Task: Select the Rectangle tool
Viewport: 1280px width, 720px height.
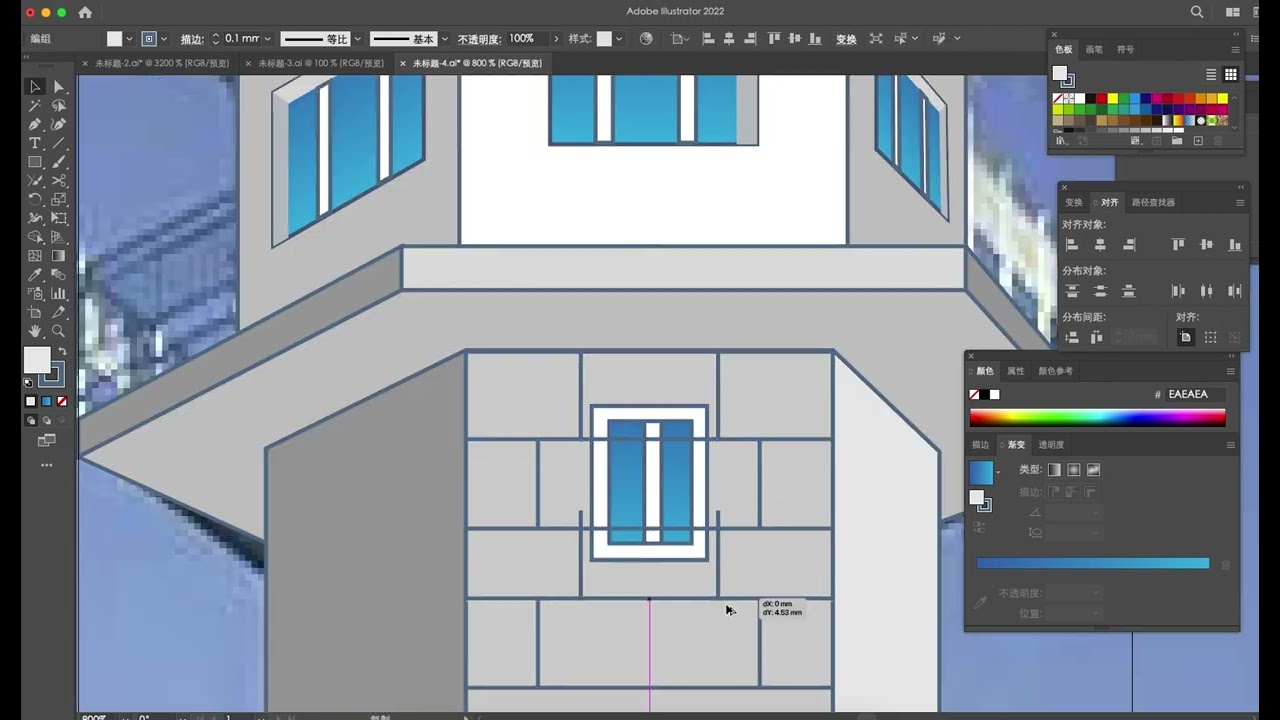Action: pyautogui.click(x=35, y=162)
